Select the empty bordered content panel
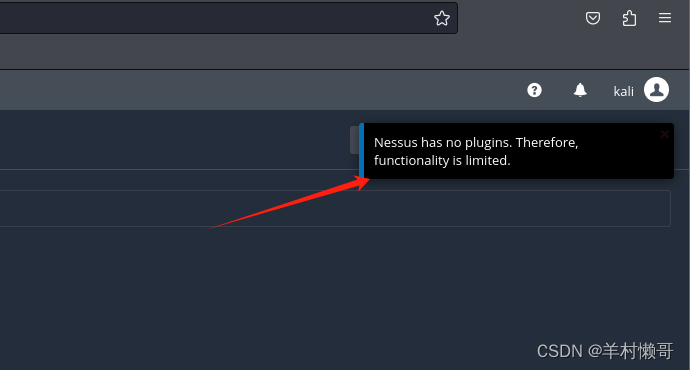The height and width of the screenshot is (370, 690). click(x=335, y=209)
